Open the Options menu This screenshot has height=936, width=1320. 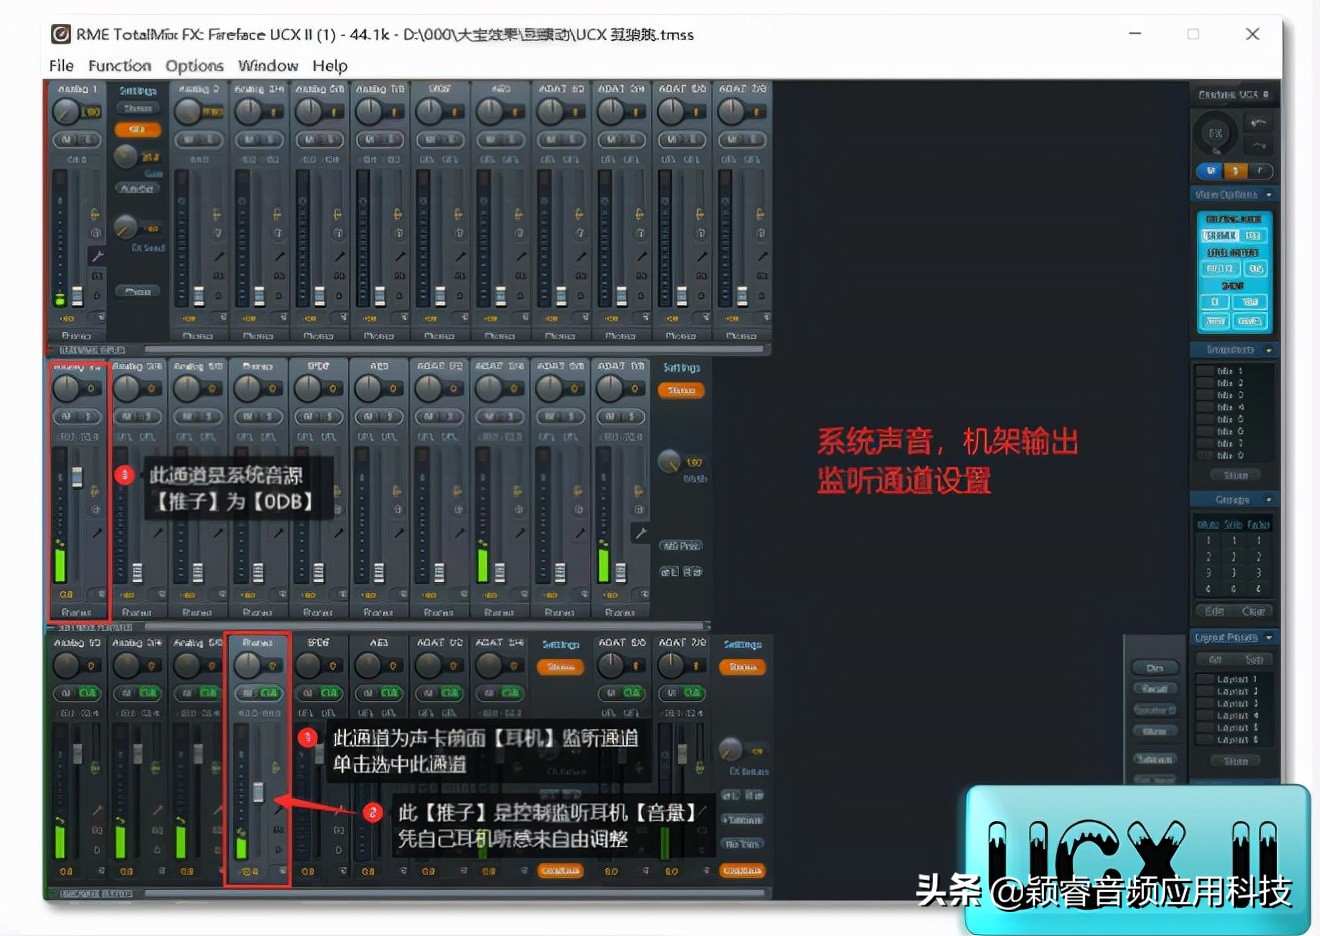(193, 66)
